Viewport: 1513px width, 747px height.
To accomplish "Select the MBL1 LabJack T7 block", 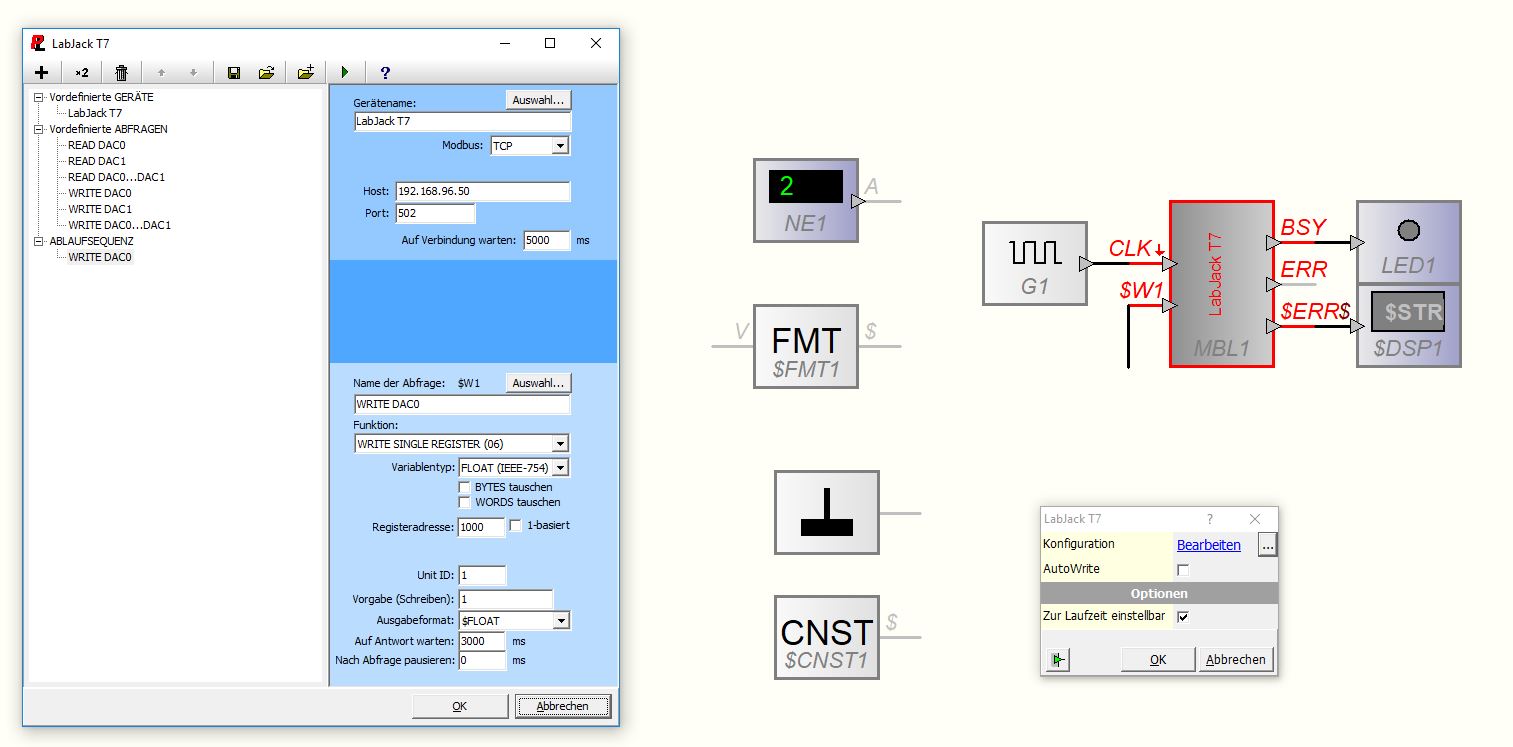I will [x=1221, y=284].
